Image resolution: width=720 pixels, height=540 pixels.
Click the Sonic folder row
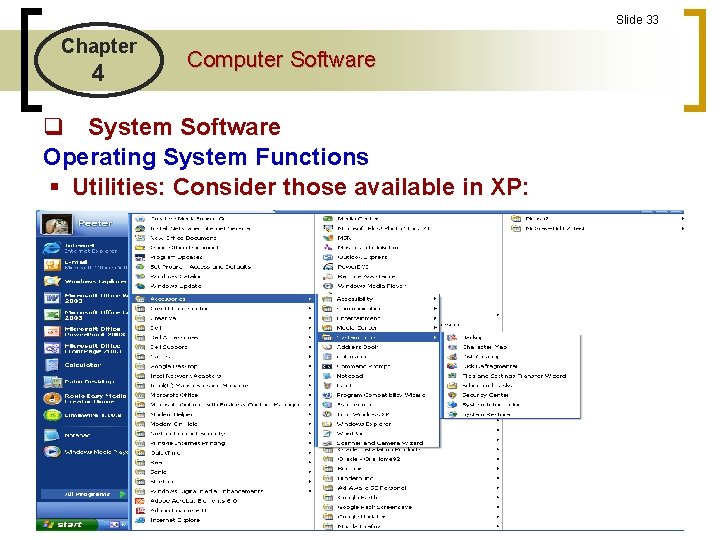(x=223, y=472)
